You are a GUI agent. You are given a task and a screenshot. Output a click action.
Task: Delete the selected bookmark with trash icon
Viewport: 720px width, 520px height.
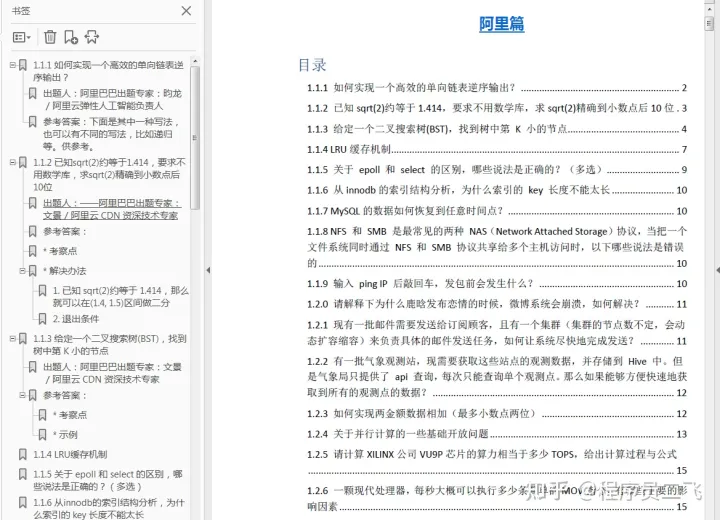click(50, 37)
